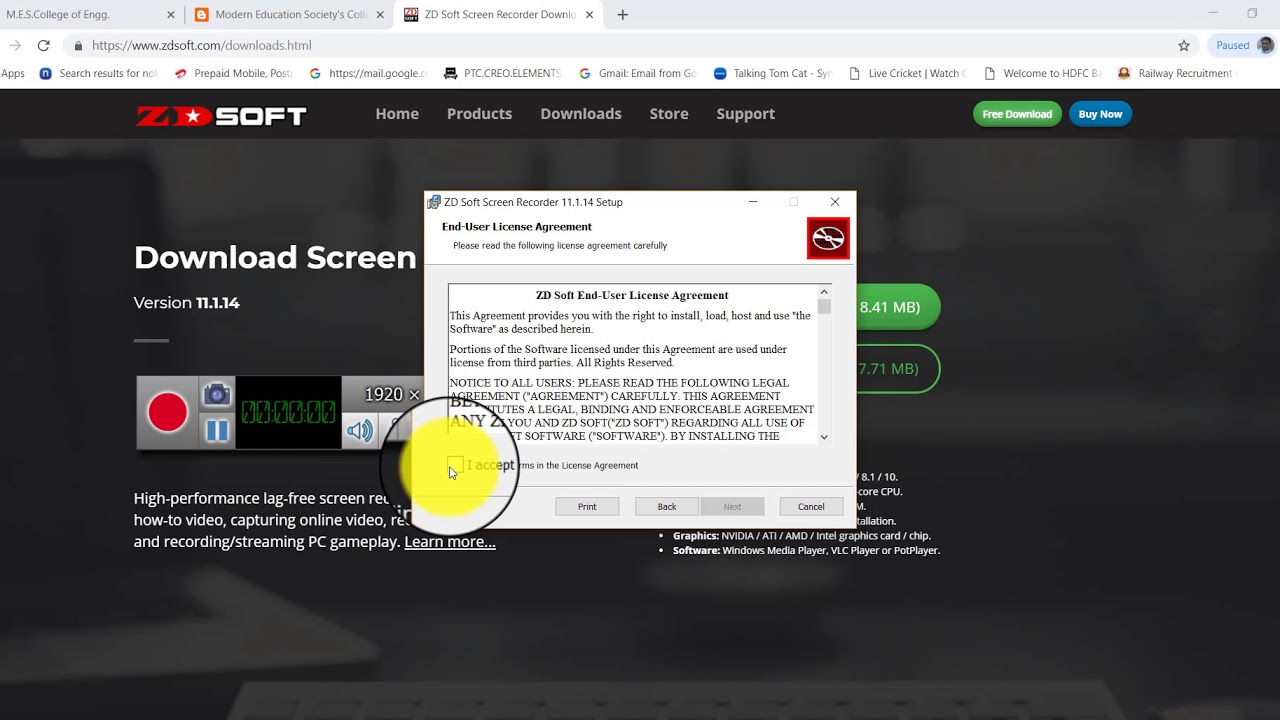The width and height of the screenshot is (1280, 720).
Task: Click the green 8.41 MB download button
Action: pos(898,307)
